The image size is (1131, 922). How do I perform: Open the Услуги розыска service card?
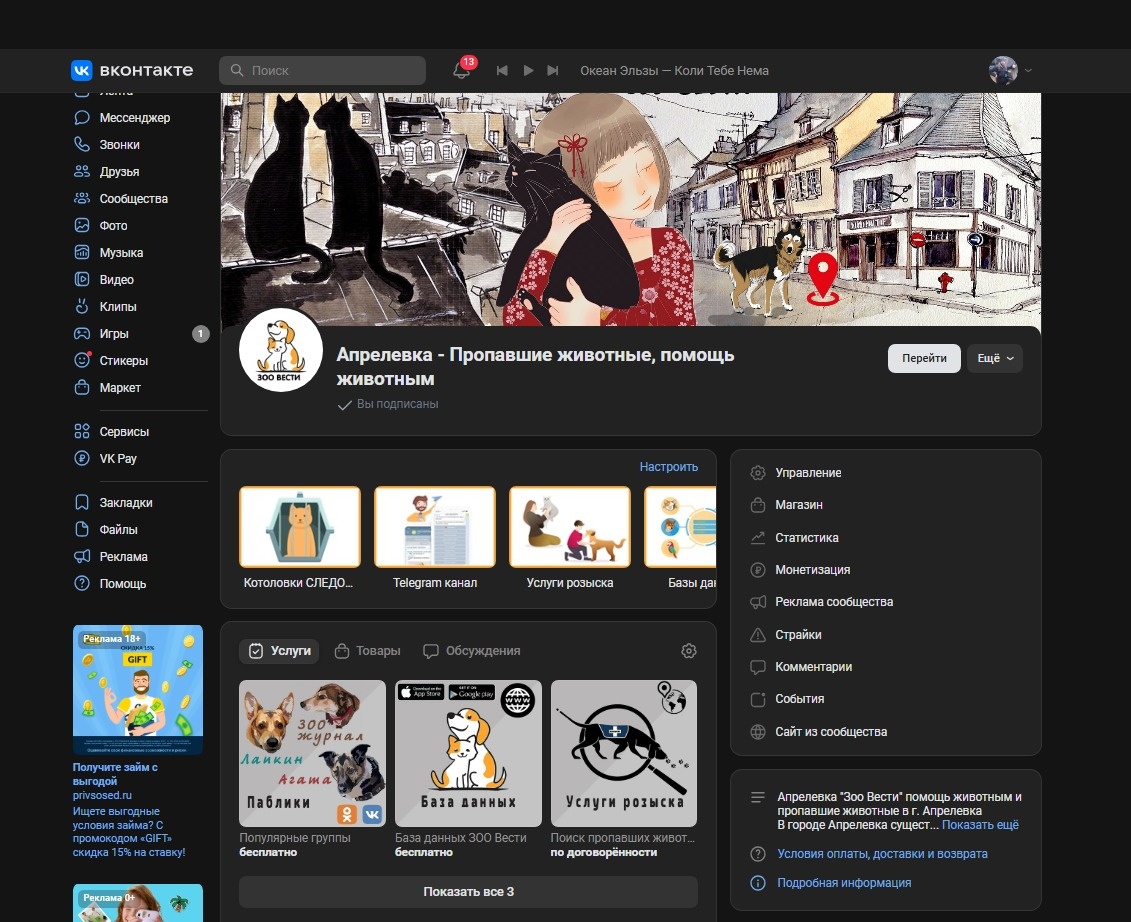pos(624,754)
